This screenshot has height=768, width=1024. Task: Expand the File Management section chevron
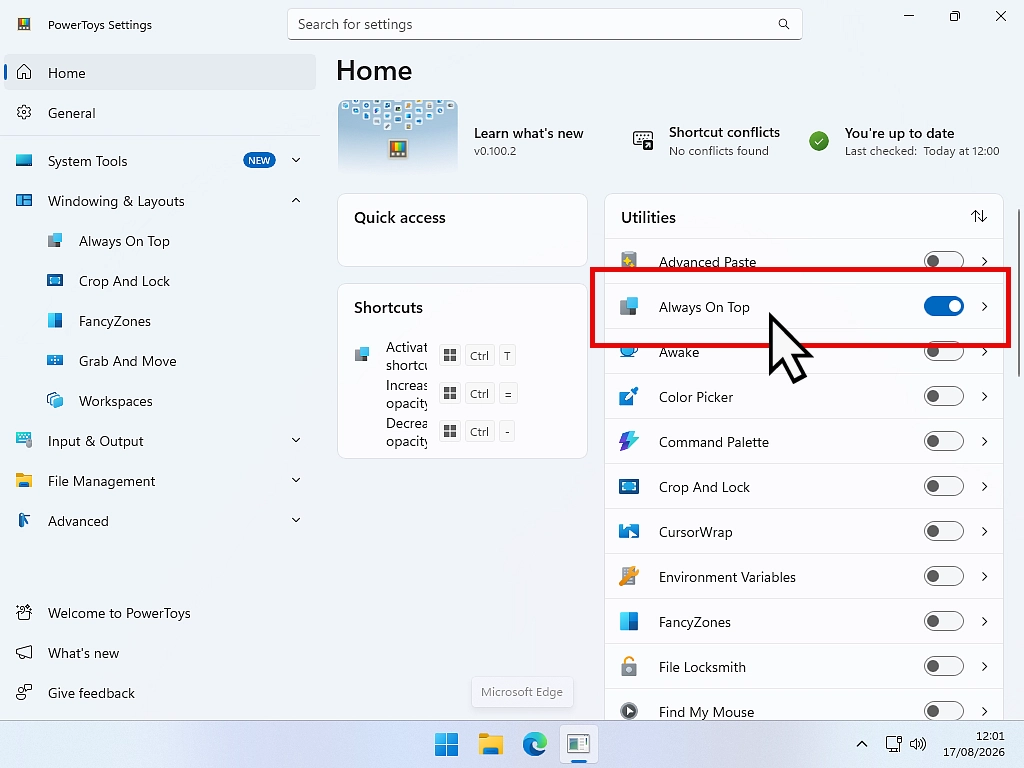coord(296,480)
